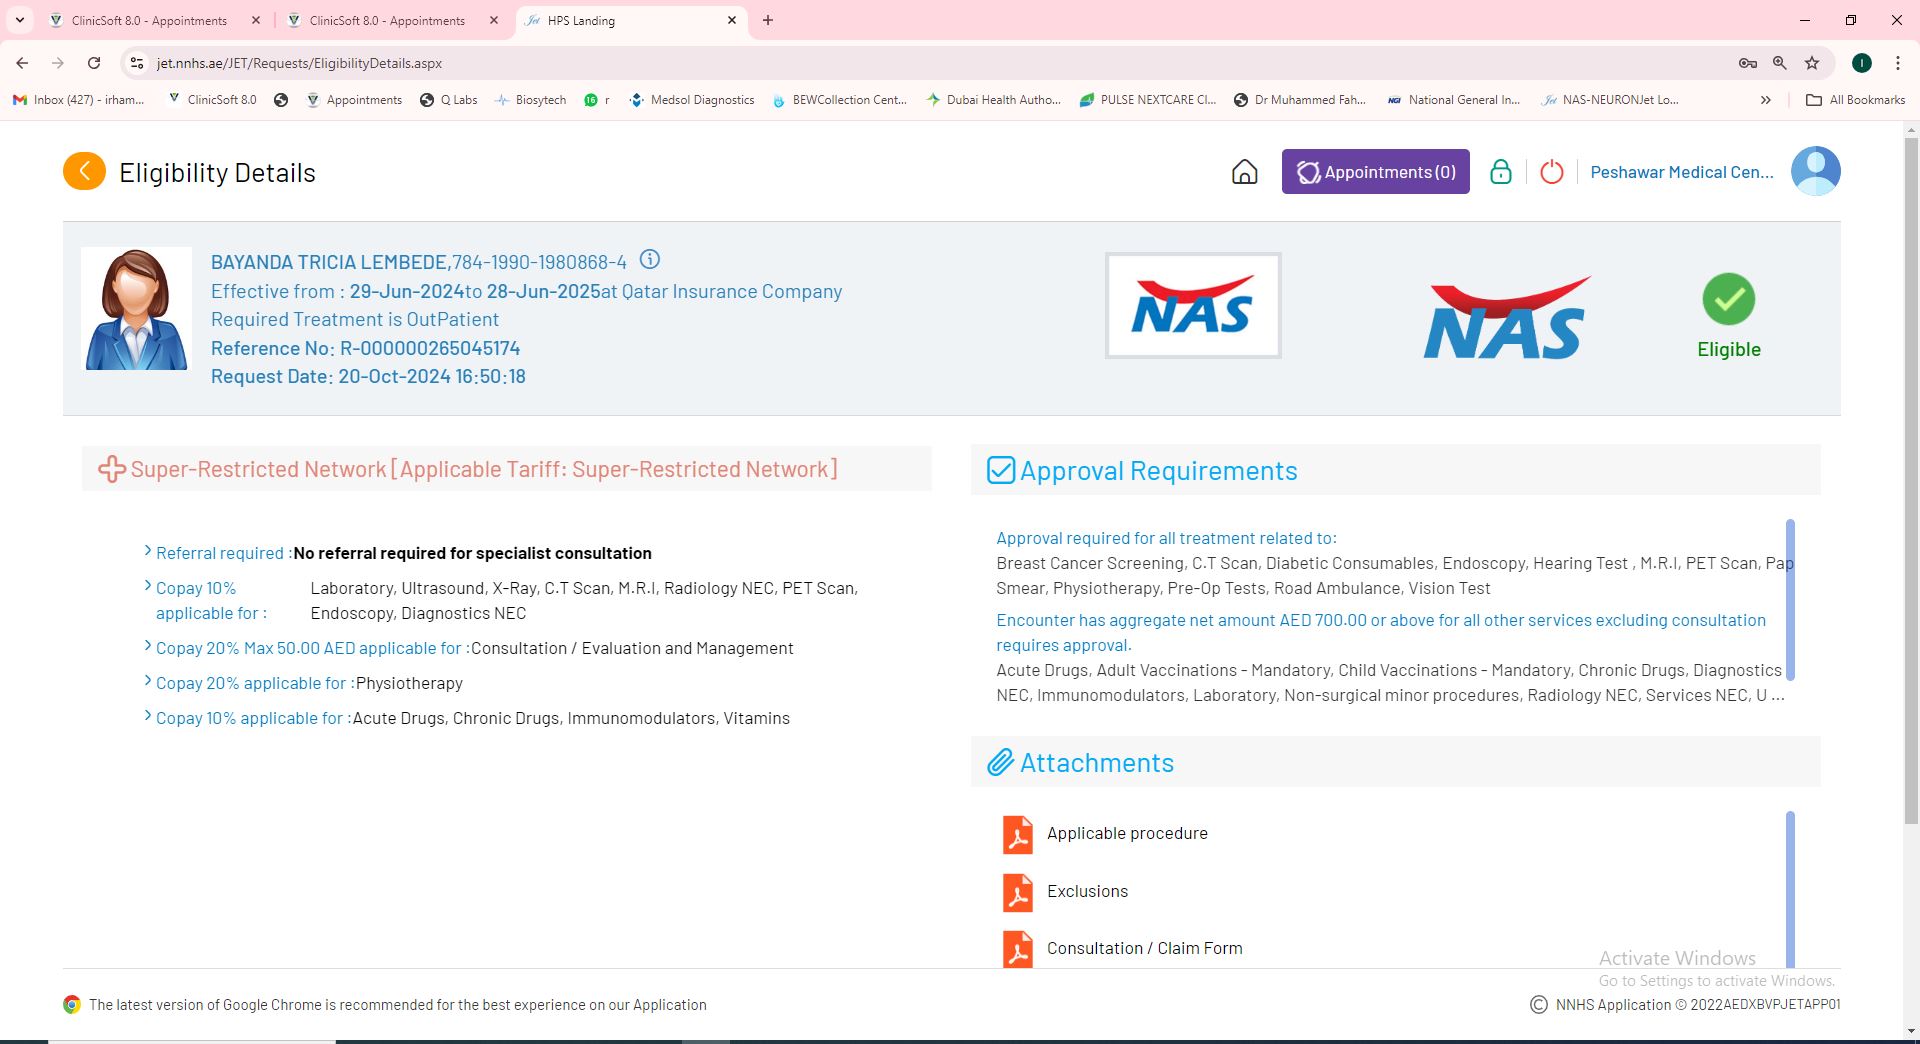Open All Bookmarks folder
The image size is (1920, 1044).
point(1856,100)
